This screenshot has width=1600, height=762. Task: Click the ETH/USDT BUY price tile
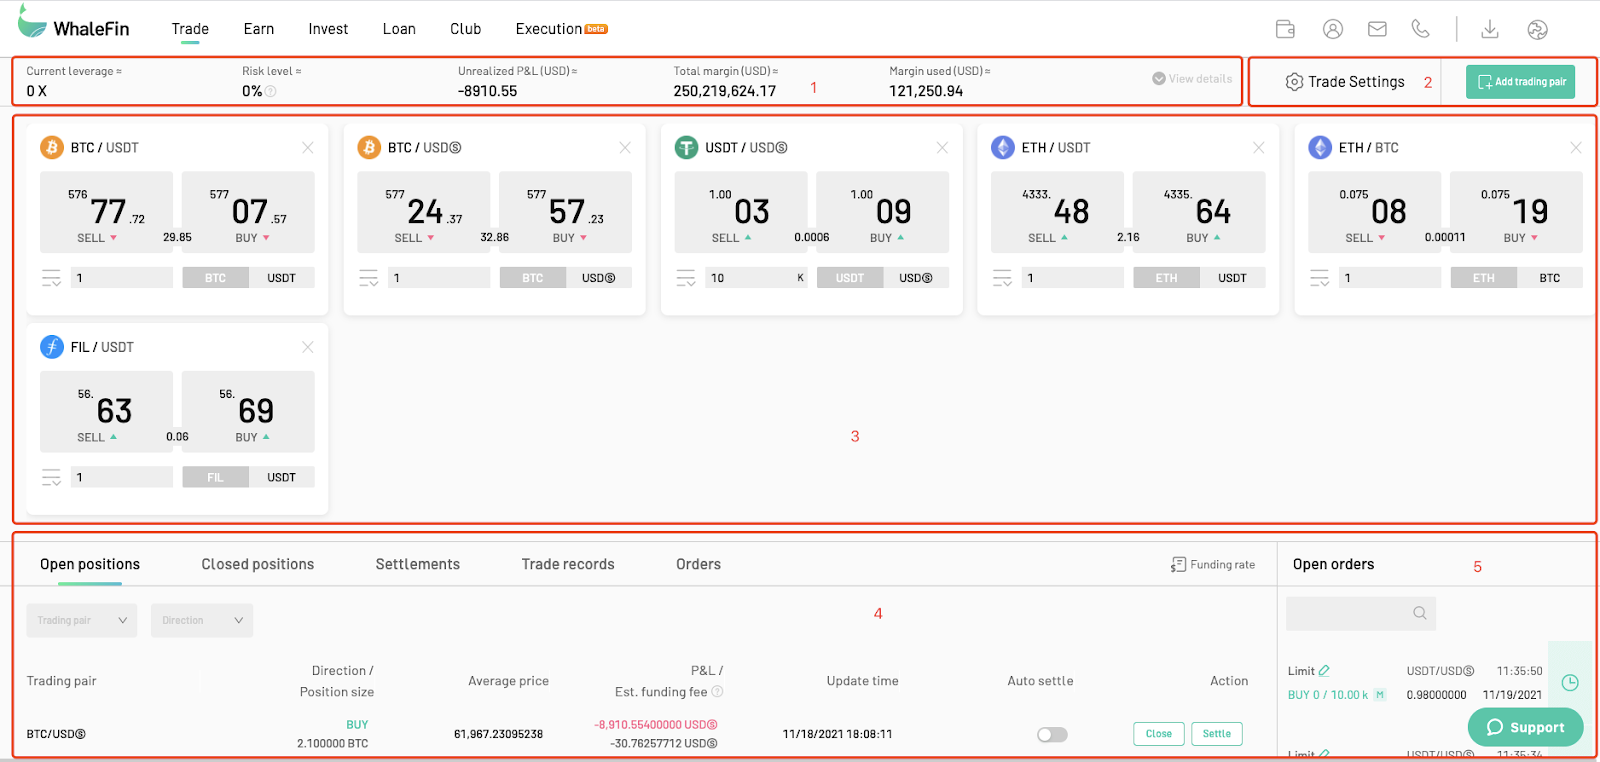(1199, 212)
